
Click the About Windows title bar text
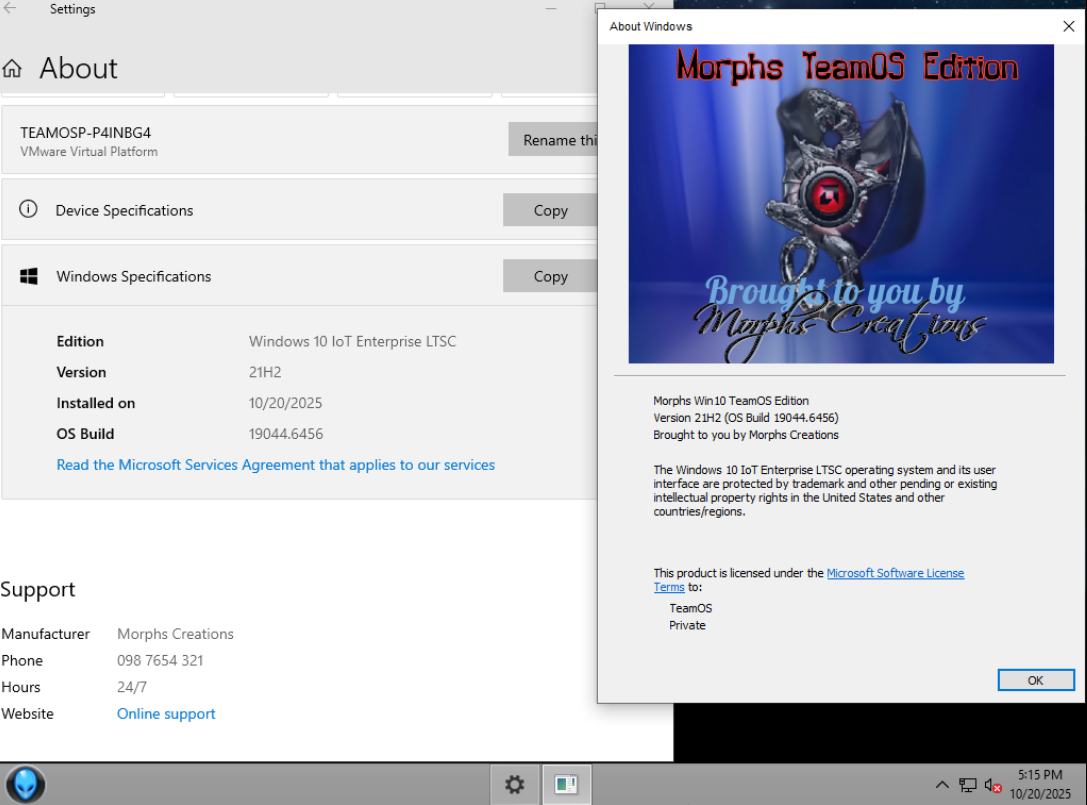[x=650, y=26]
